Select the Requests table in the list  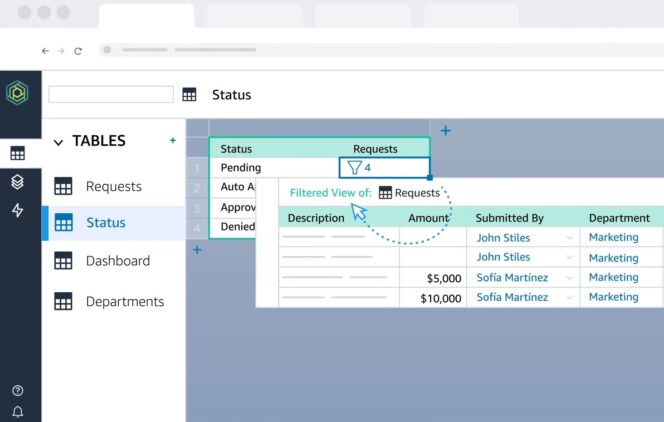pos(113,186)
